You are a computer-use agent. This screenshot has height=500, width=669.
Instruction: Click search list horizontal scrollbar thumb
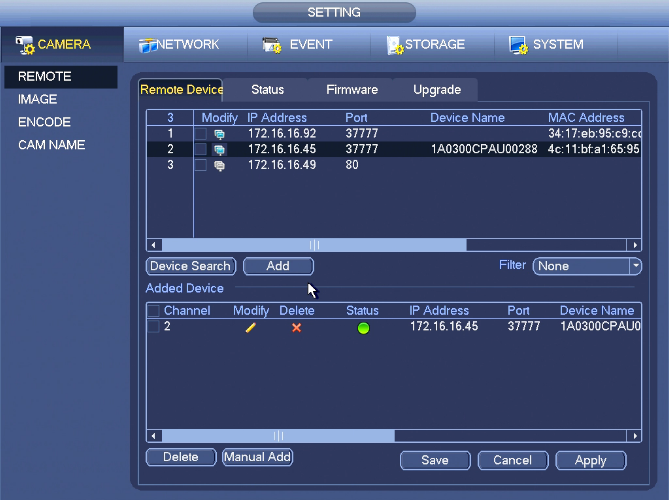314,245
